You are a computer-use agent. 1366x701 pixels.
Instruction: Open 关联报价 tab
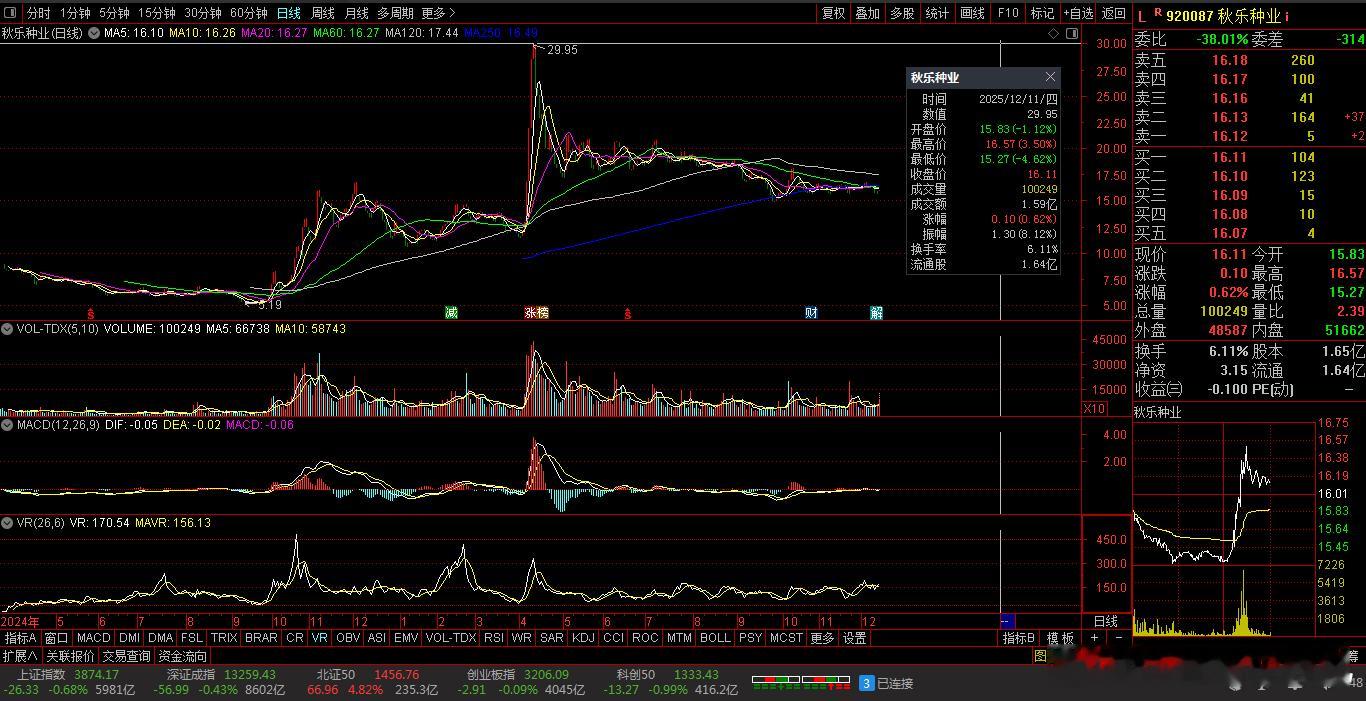pos(70,656)
